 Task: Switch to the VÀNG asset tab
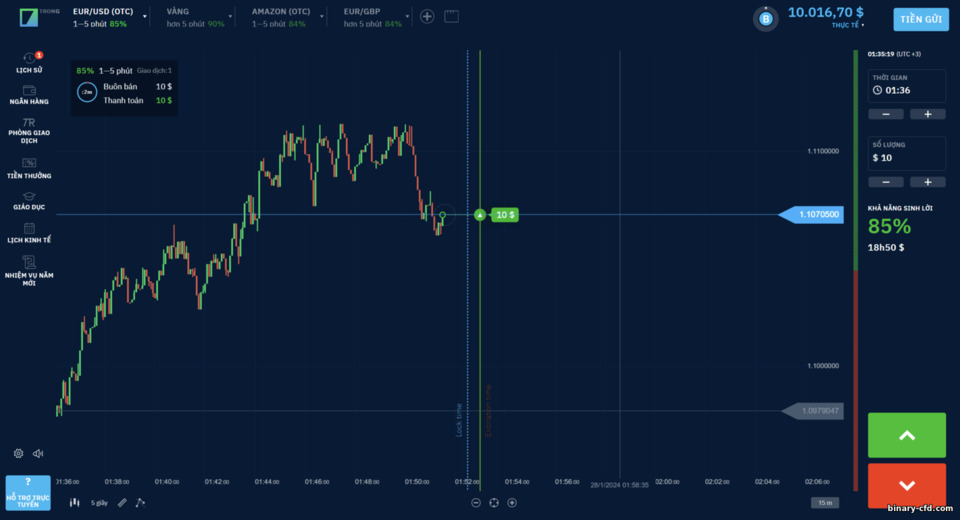(196, 17)
